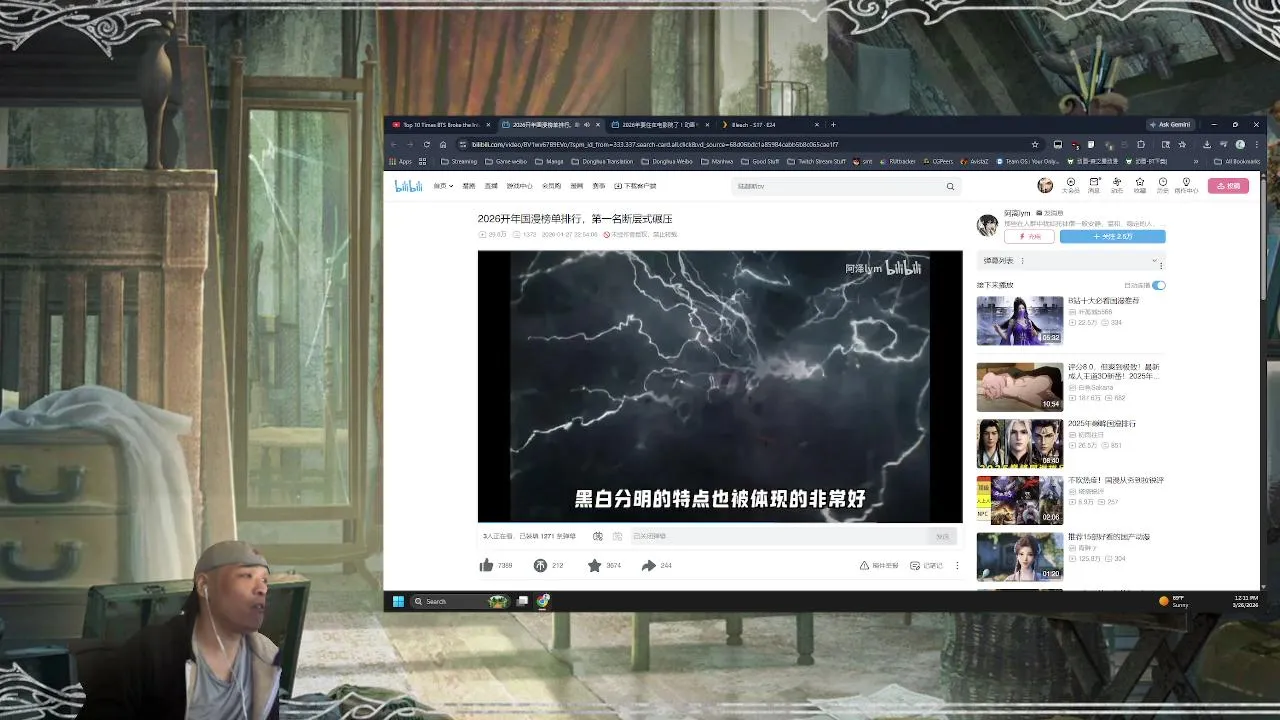Click the taskbar Search box
Screen dimensions: 1280x720
click(x=461, y=601)
